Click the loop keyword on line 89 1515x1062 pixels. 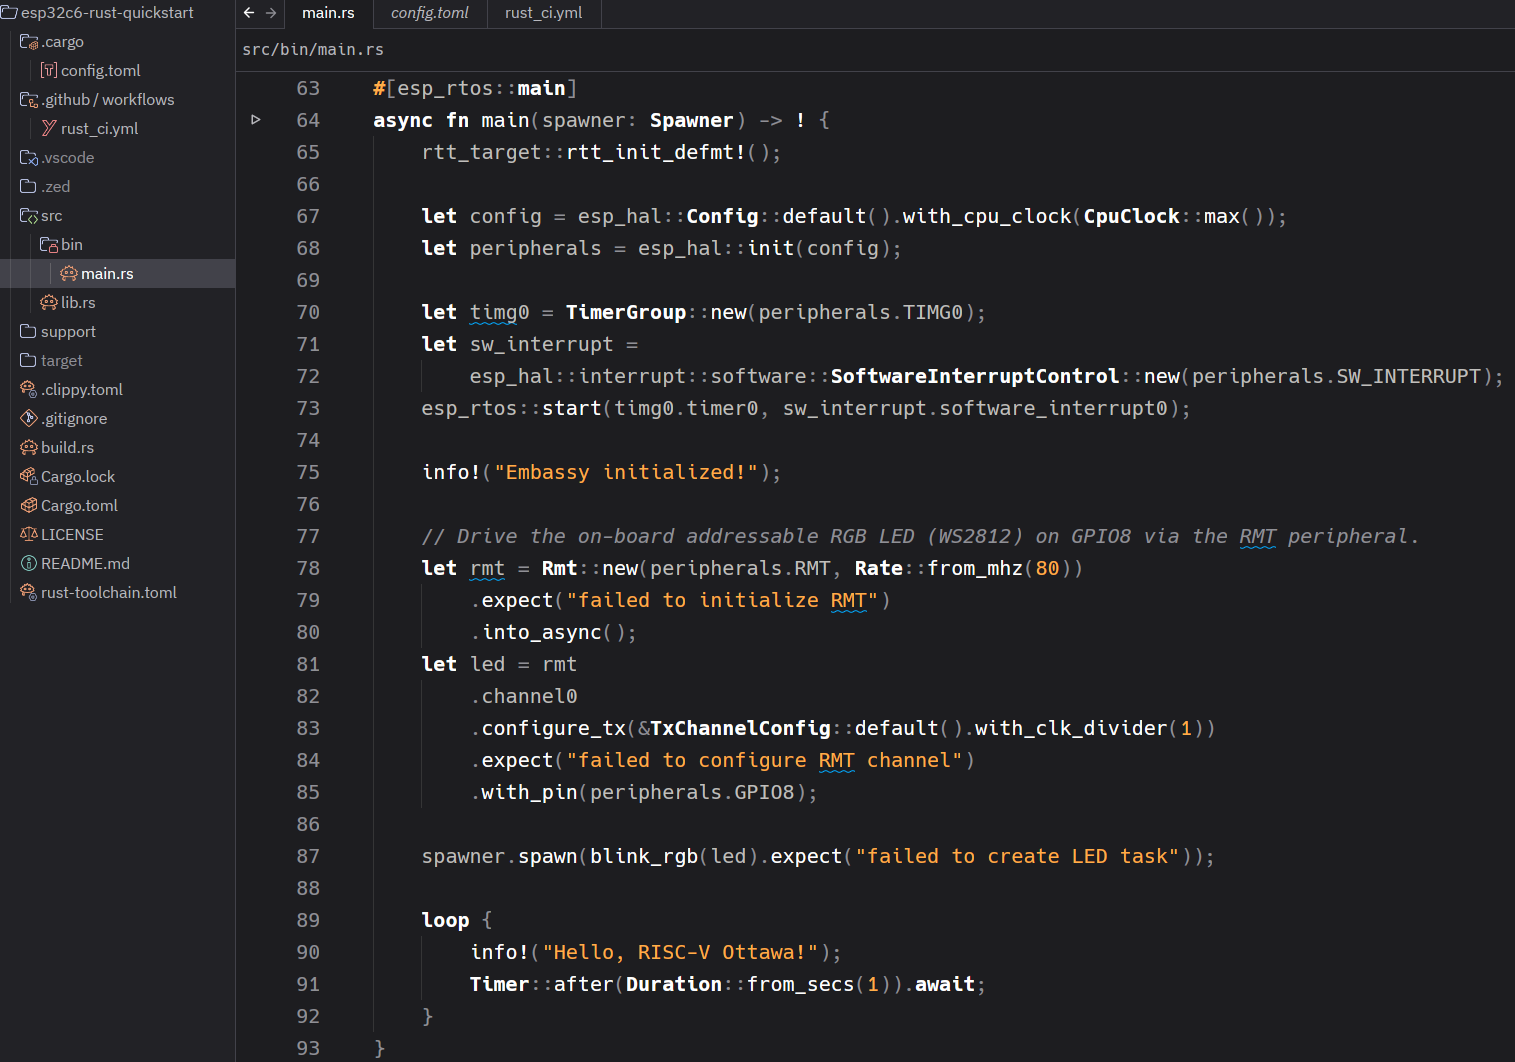pyautogui.click(x=445, y=920)
